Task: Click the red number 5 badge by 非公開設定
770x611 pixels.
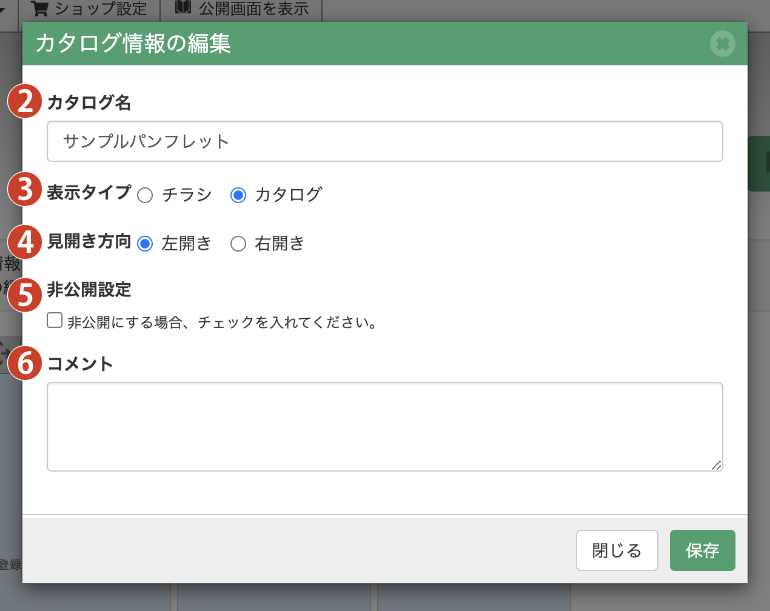Action: [x=25, y=294]
